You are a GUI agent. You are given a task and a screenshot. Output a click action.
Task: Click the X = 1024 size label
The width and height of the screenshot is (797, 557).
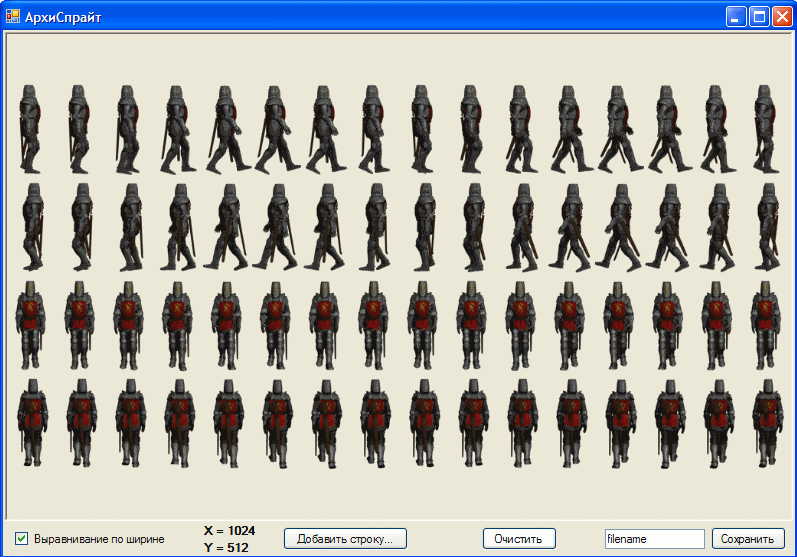[229, 531]
